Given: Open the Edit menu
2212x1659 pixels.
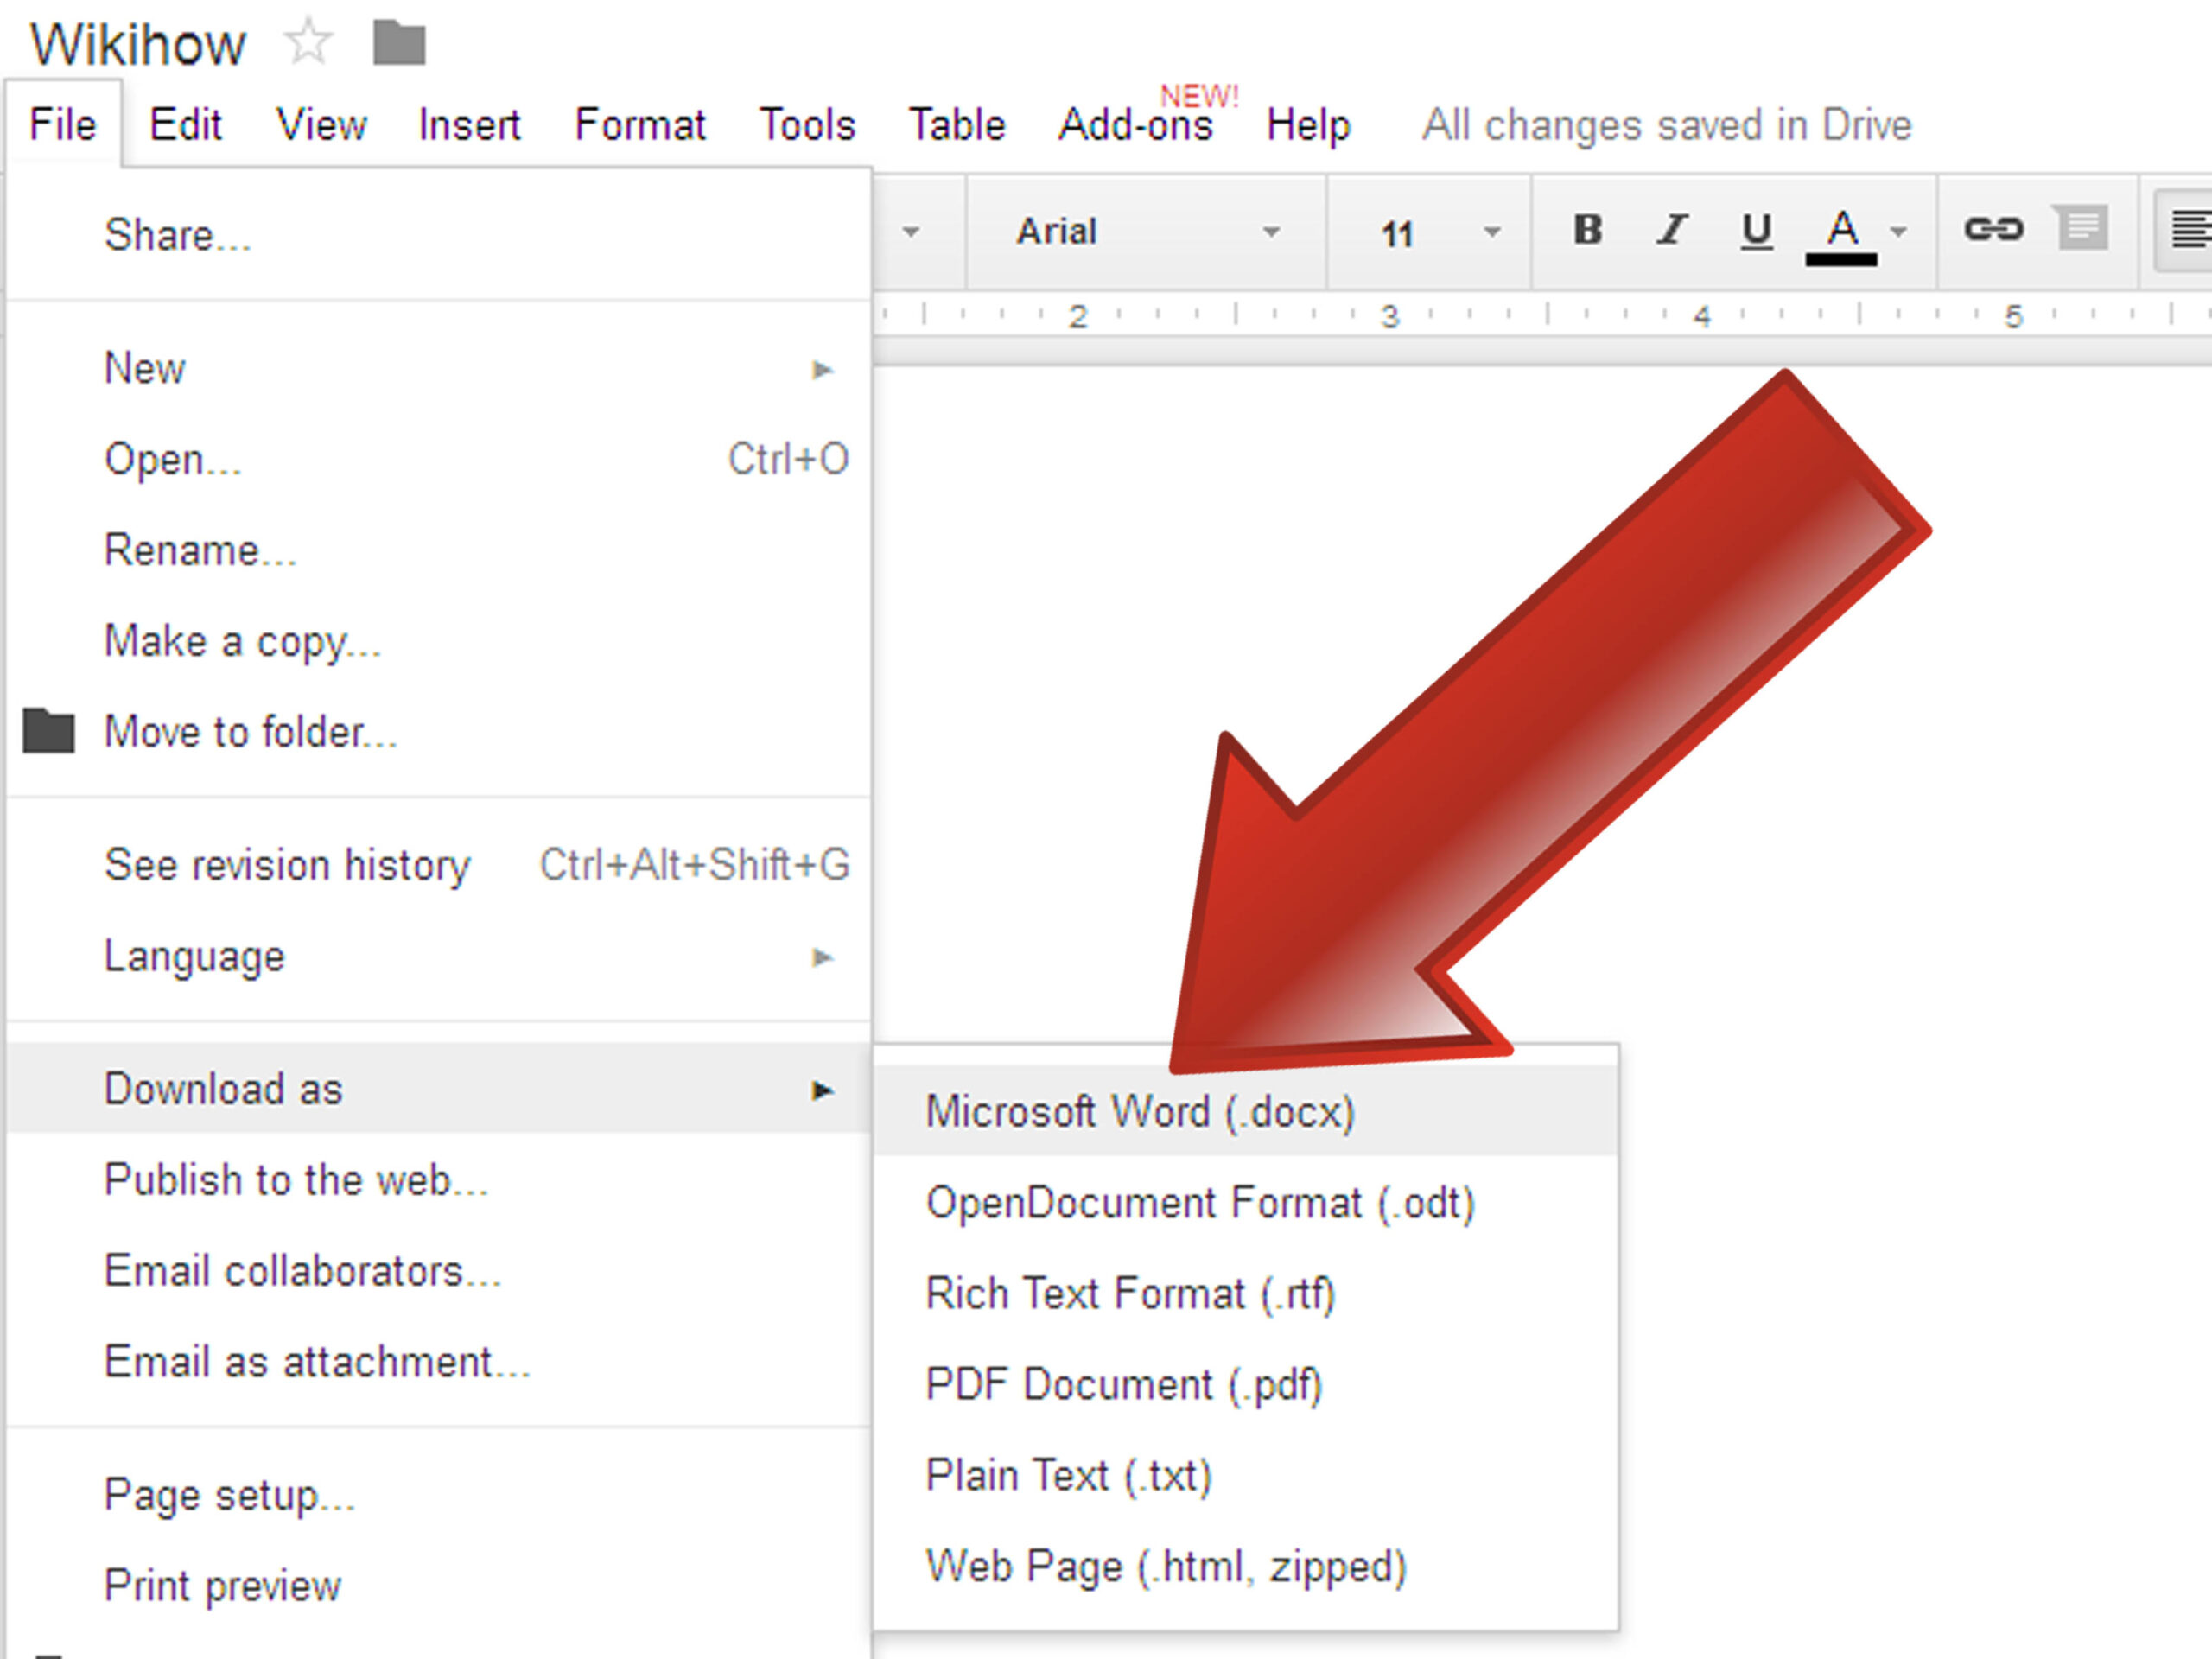Looking at the screenshot, I should click(185, 125).
